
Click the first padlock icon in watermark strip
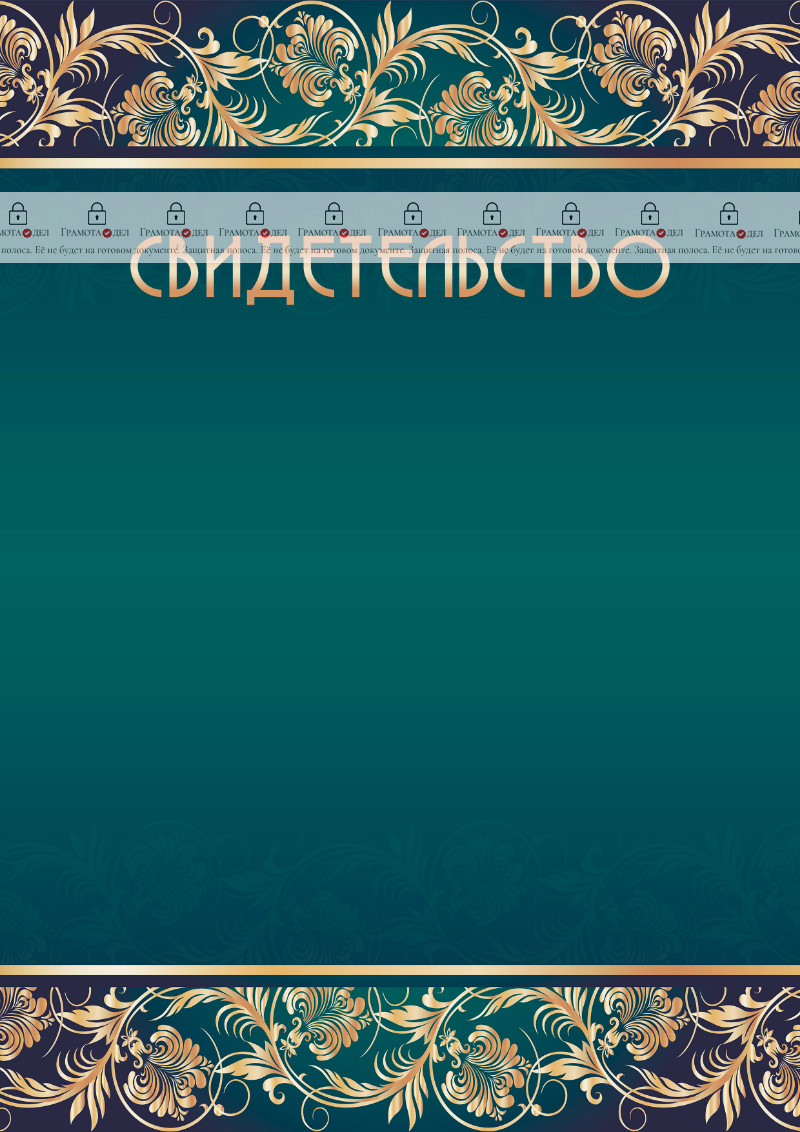click(17, 213)
